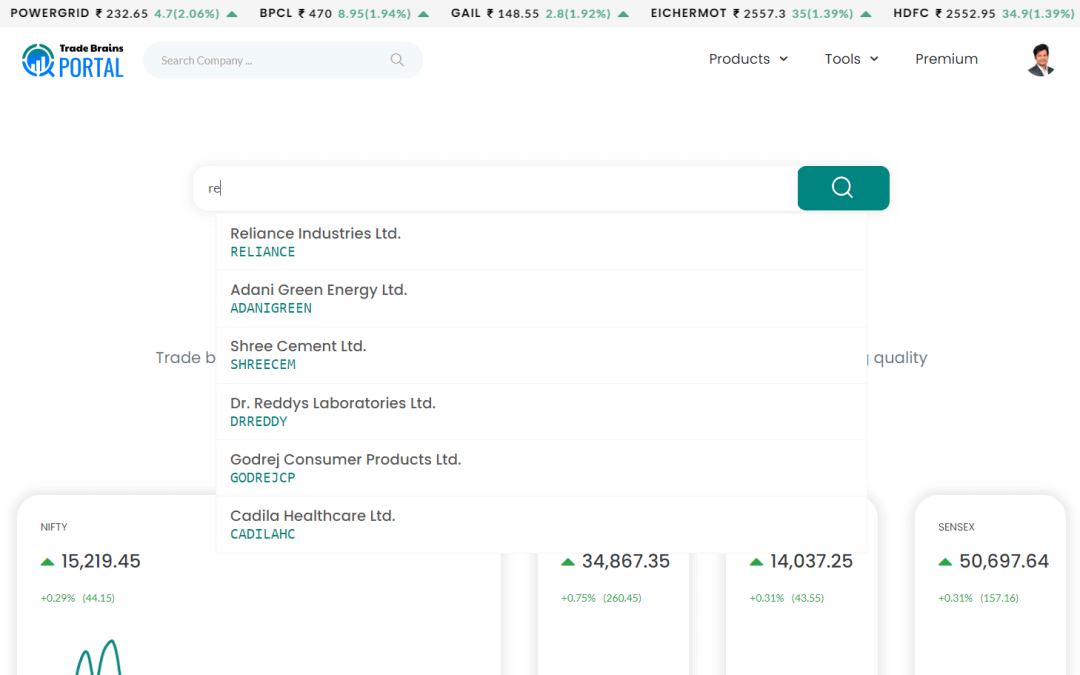Click the magnifier icon in header search

[x=397, y=60]
